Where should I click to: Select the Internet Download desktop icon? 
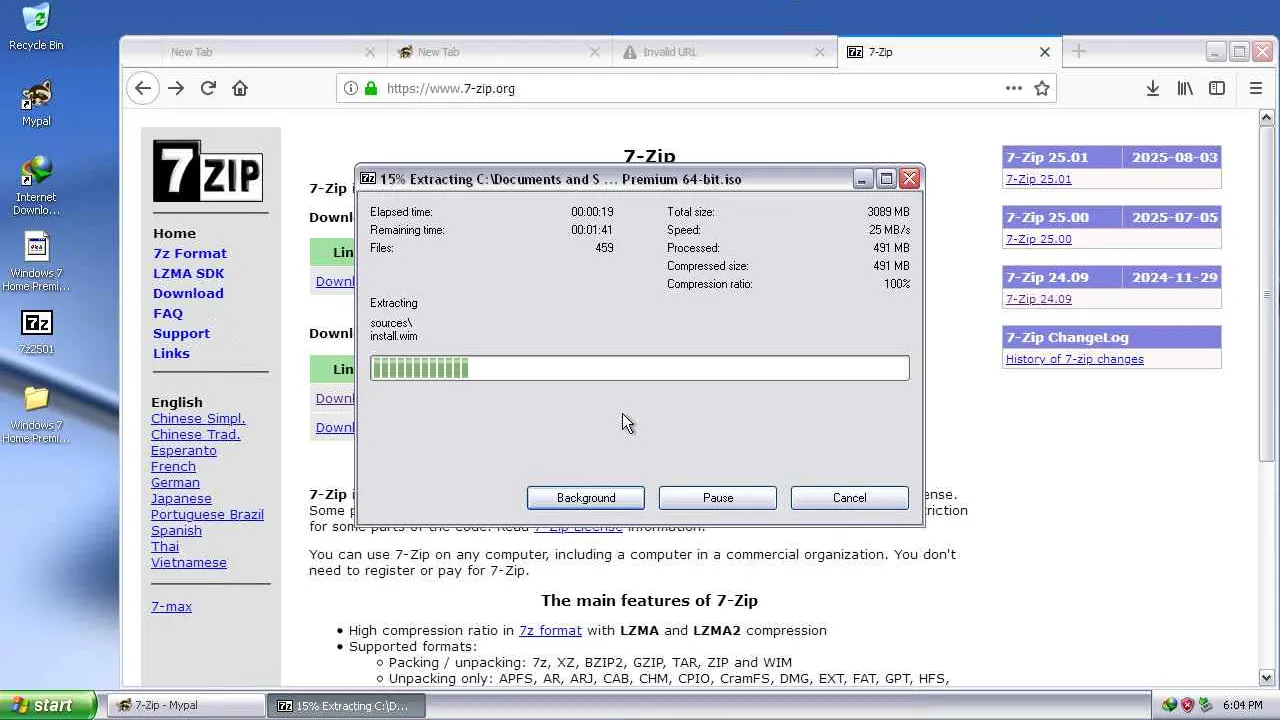coord(36,186)
